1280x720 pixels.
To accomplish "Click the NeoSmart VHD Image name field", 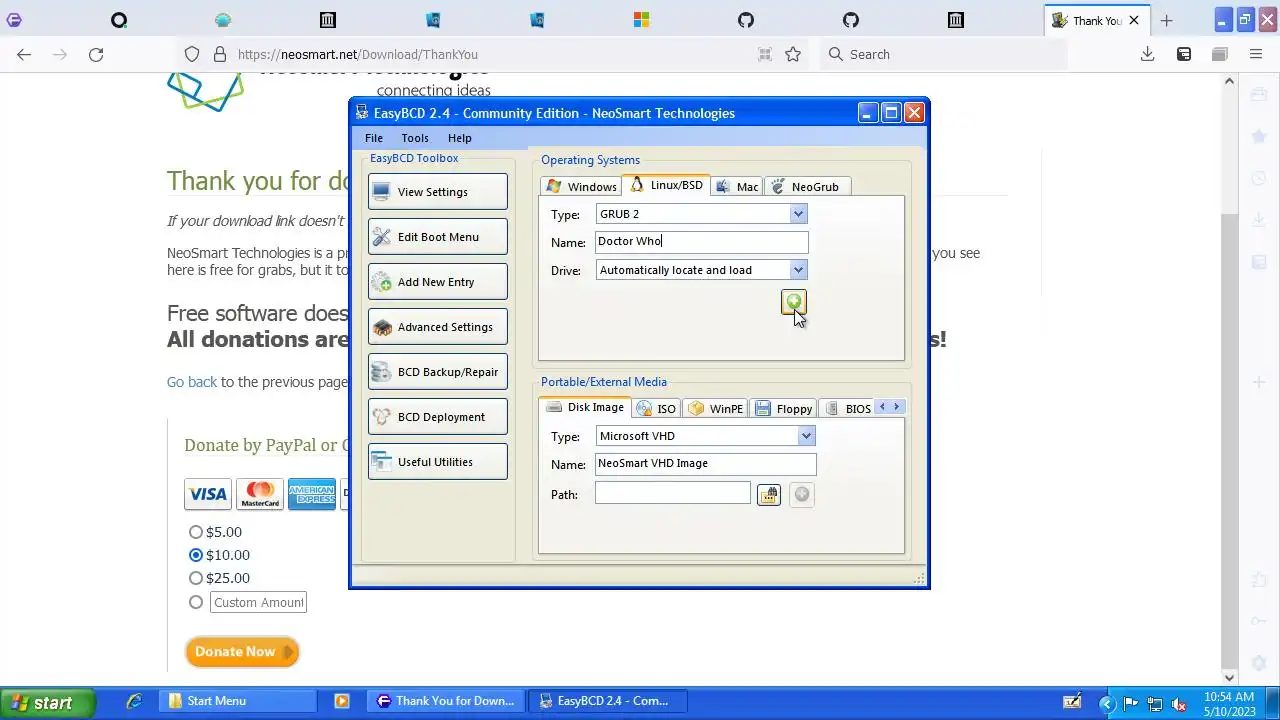I will (x=705, y=463).
